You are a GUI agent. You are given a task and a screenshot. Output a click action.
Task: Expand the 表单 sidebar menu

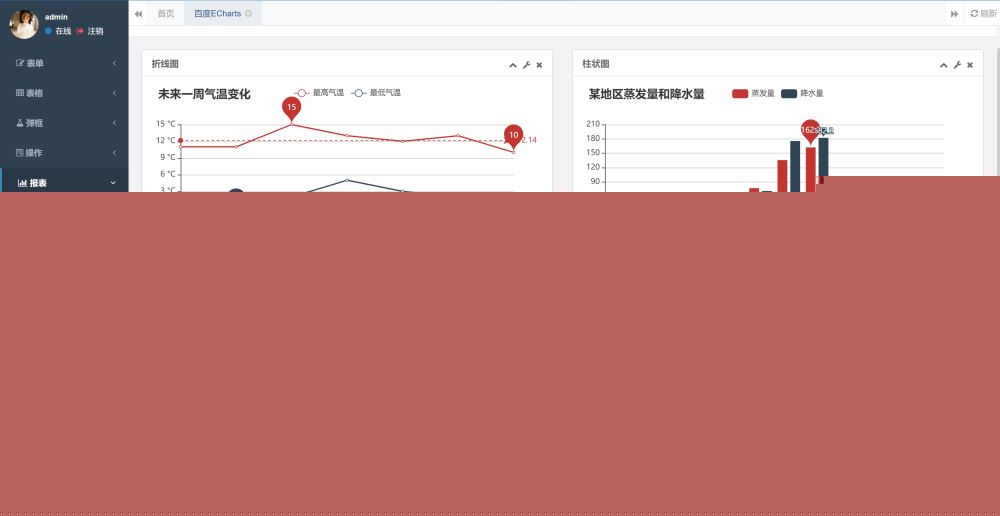click(64, 64)
